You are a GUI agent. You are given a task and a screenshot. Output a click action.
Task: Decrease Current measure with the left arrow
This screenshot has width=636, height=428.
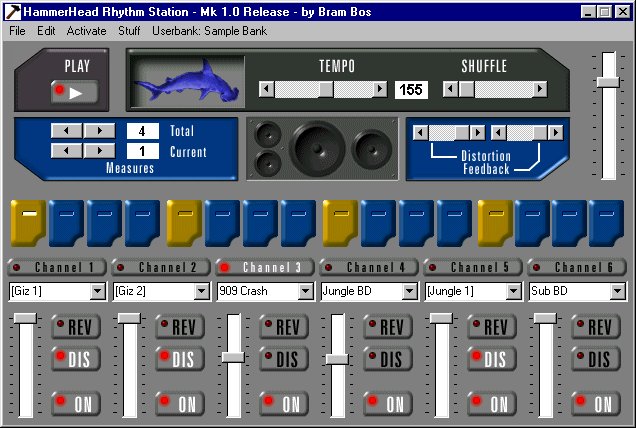(67, 151)
